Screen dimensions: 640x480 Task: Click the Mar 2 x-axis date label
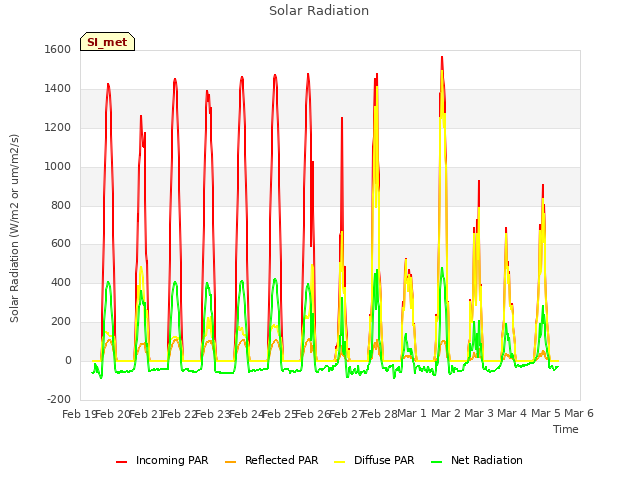tap(446, 414)
